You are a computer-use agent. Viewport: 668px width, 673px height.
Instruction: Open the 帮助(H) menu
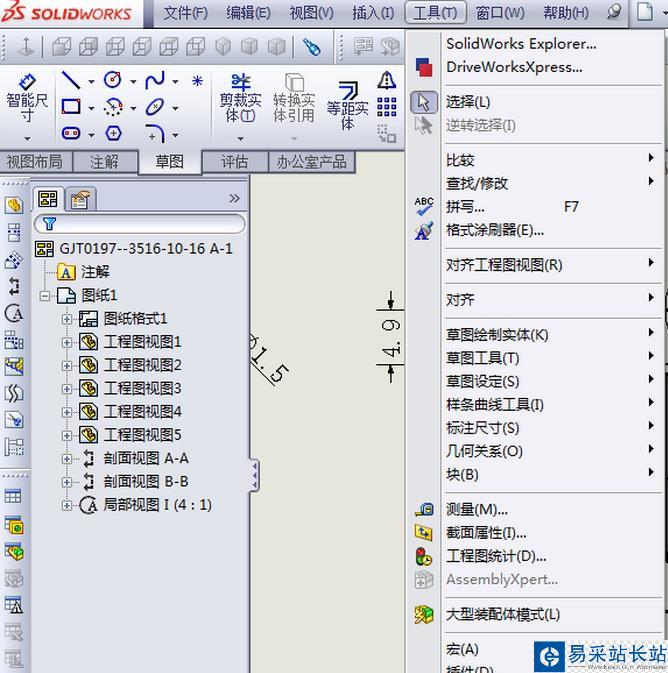coord(566,13)
